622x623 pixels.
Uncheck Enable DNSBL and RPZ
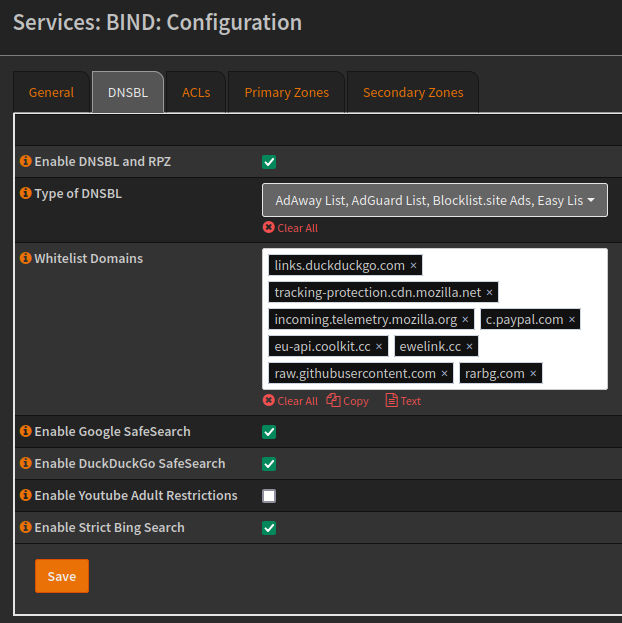pos(269,162)
